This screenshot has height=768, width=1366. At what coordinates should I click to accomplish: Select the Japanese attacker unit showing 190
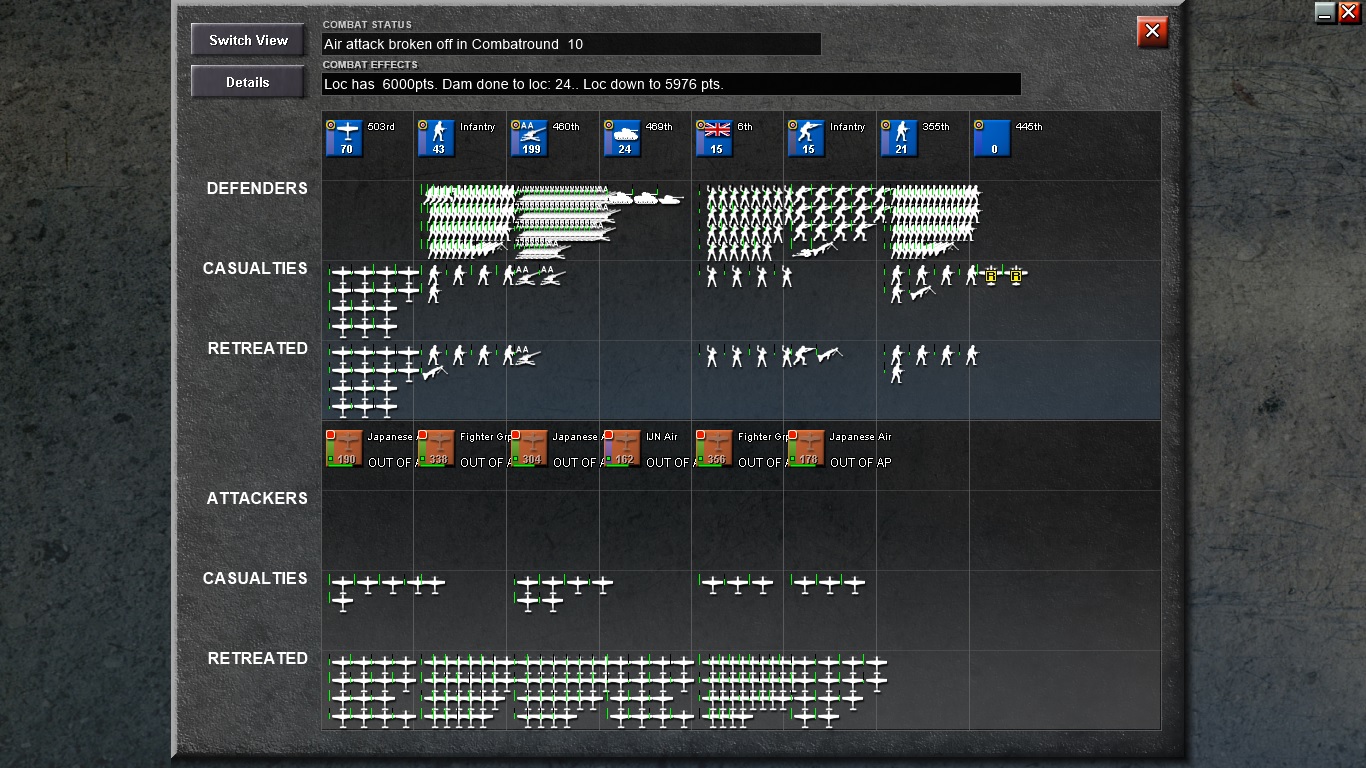click(345, 449)
